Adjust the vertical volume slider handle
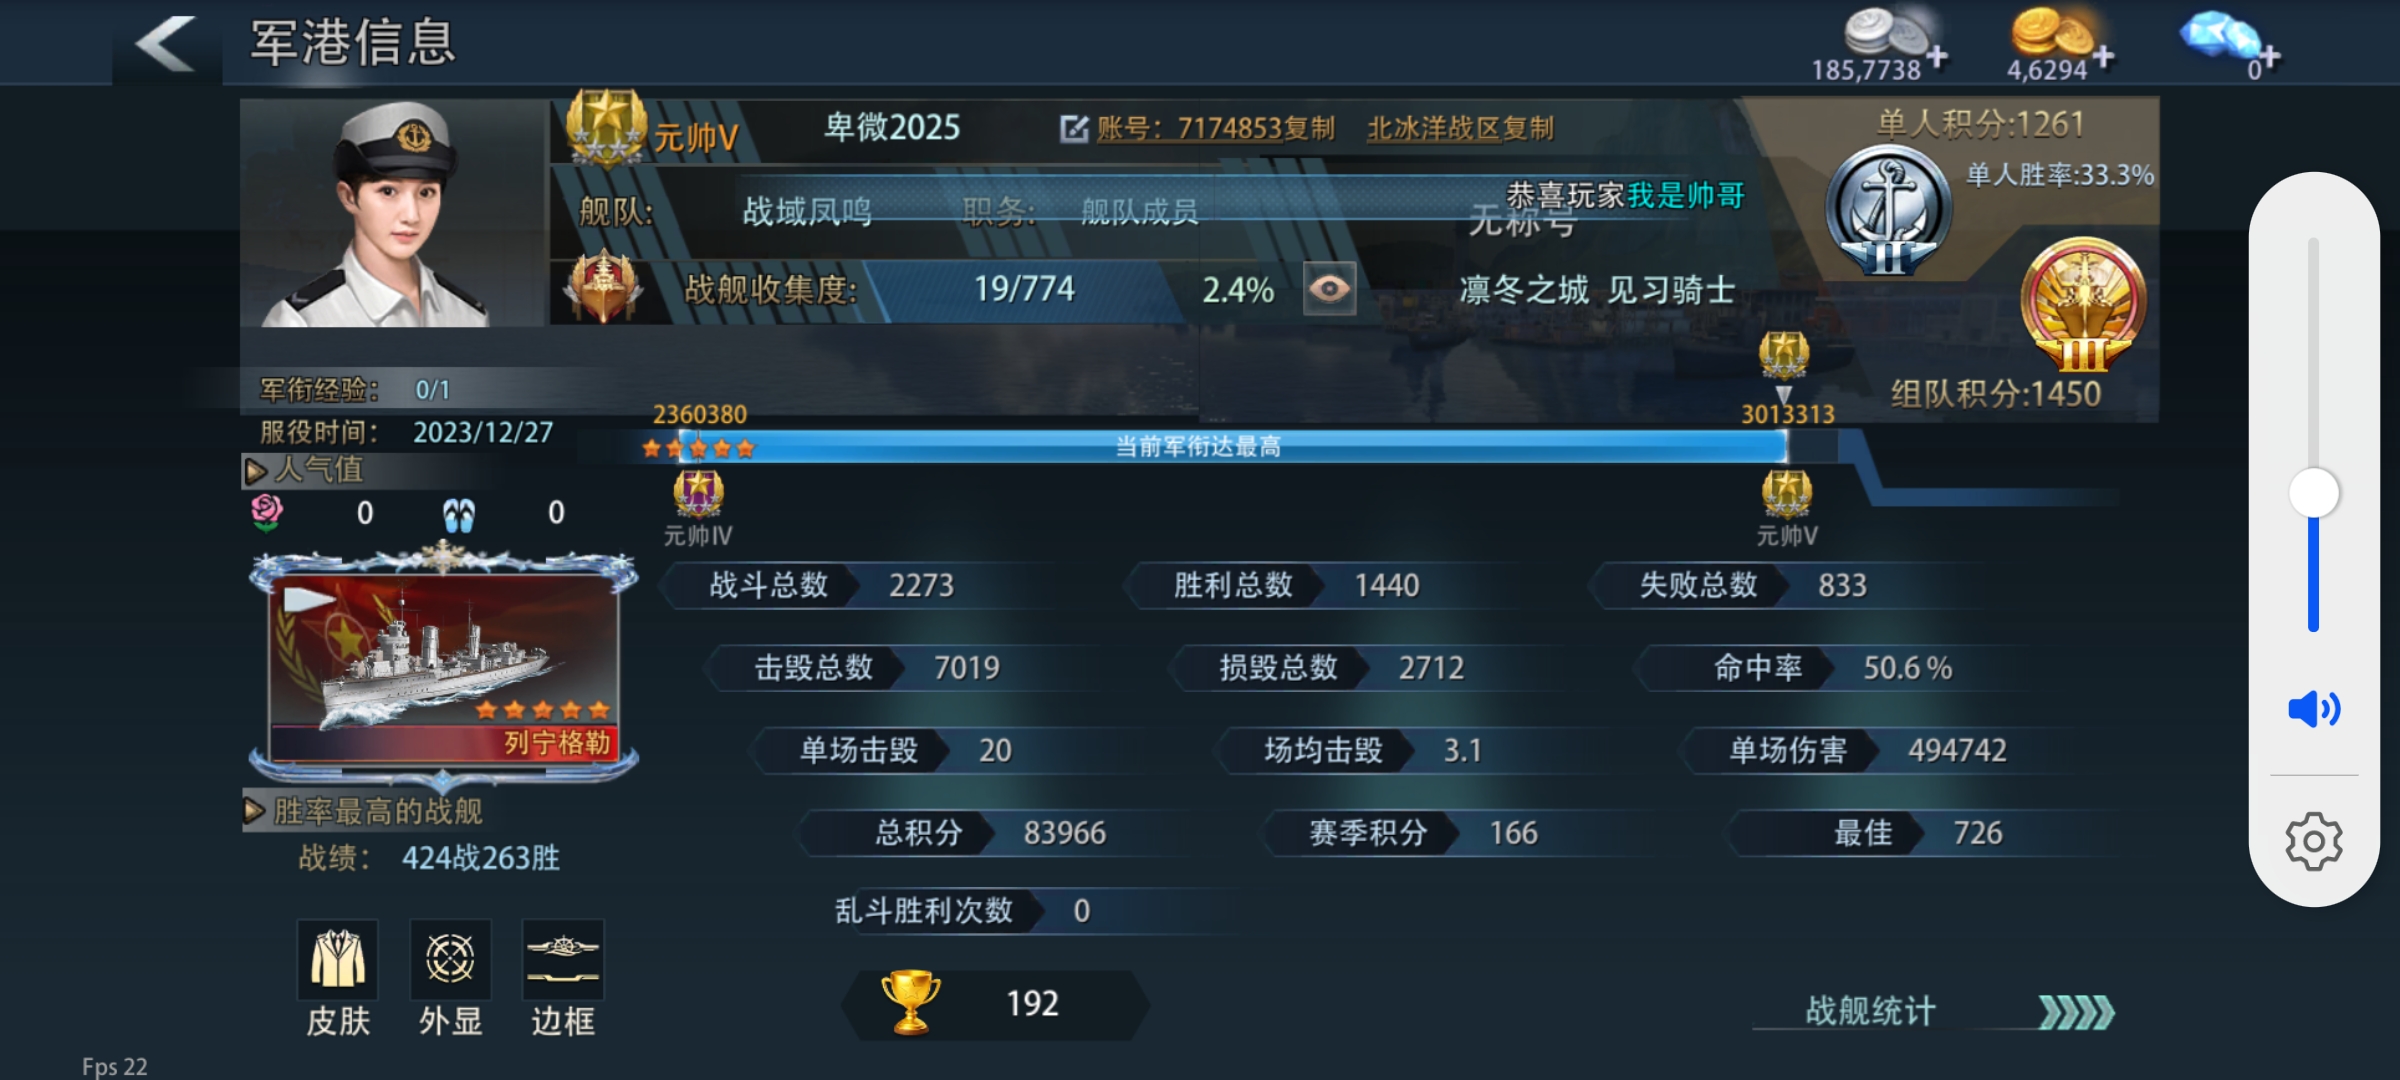Viewport: 2400px width, 1080px height. [x=2314, y=493]
